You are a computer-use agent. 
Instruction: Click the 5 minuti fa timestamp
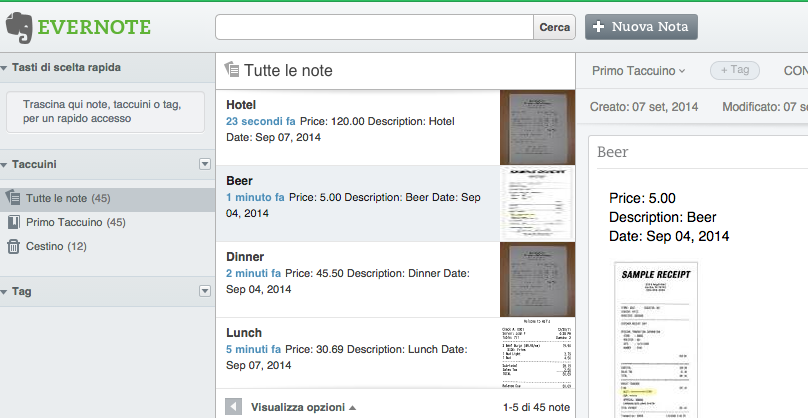pos(254,349)
